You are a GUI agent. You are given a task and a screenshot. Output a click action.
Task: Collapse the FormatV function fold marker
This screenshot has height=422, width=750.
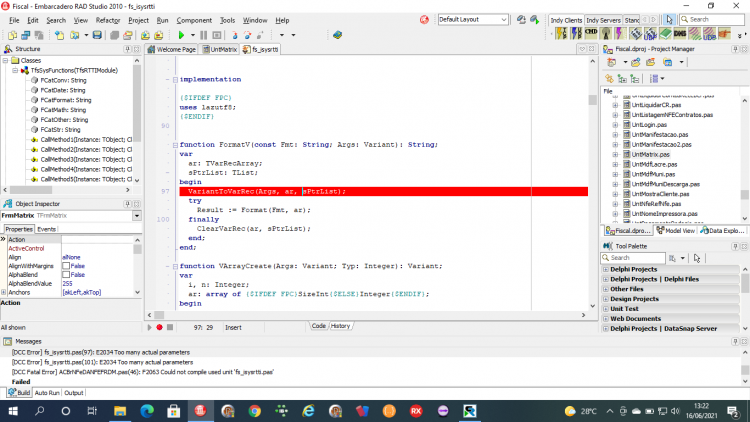click(175, 144)
